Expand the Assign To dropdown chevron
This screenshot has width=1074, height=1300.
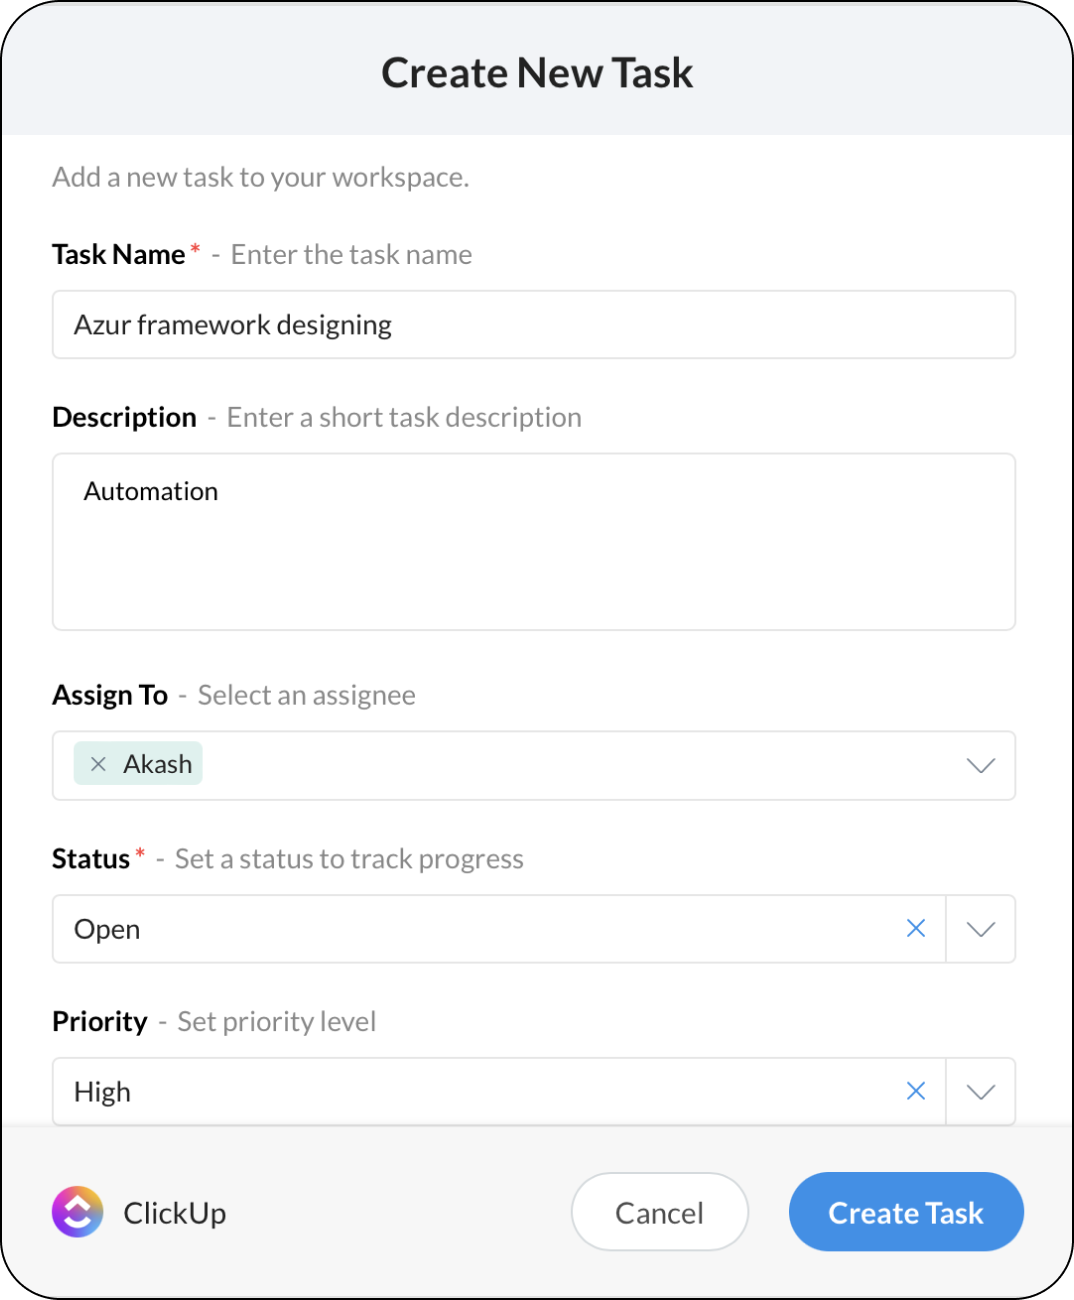point(981,766)
